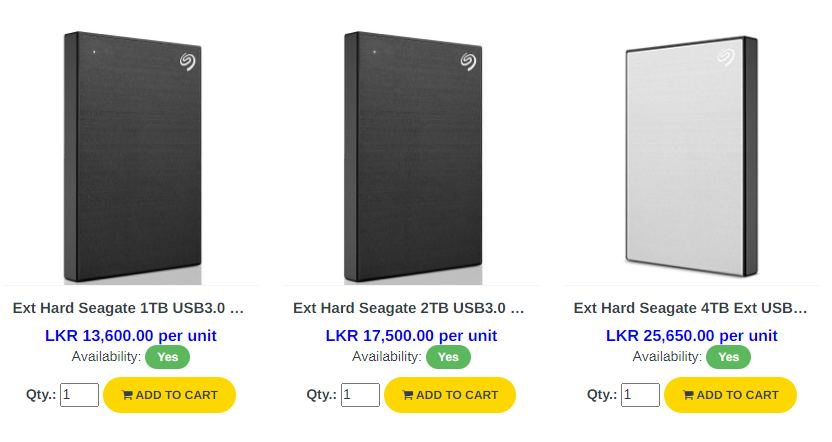Click the green Yes availability badge for 1TB
This screenshot has height=442, width=832.
[x=168, y=357]
